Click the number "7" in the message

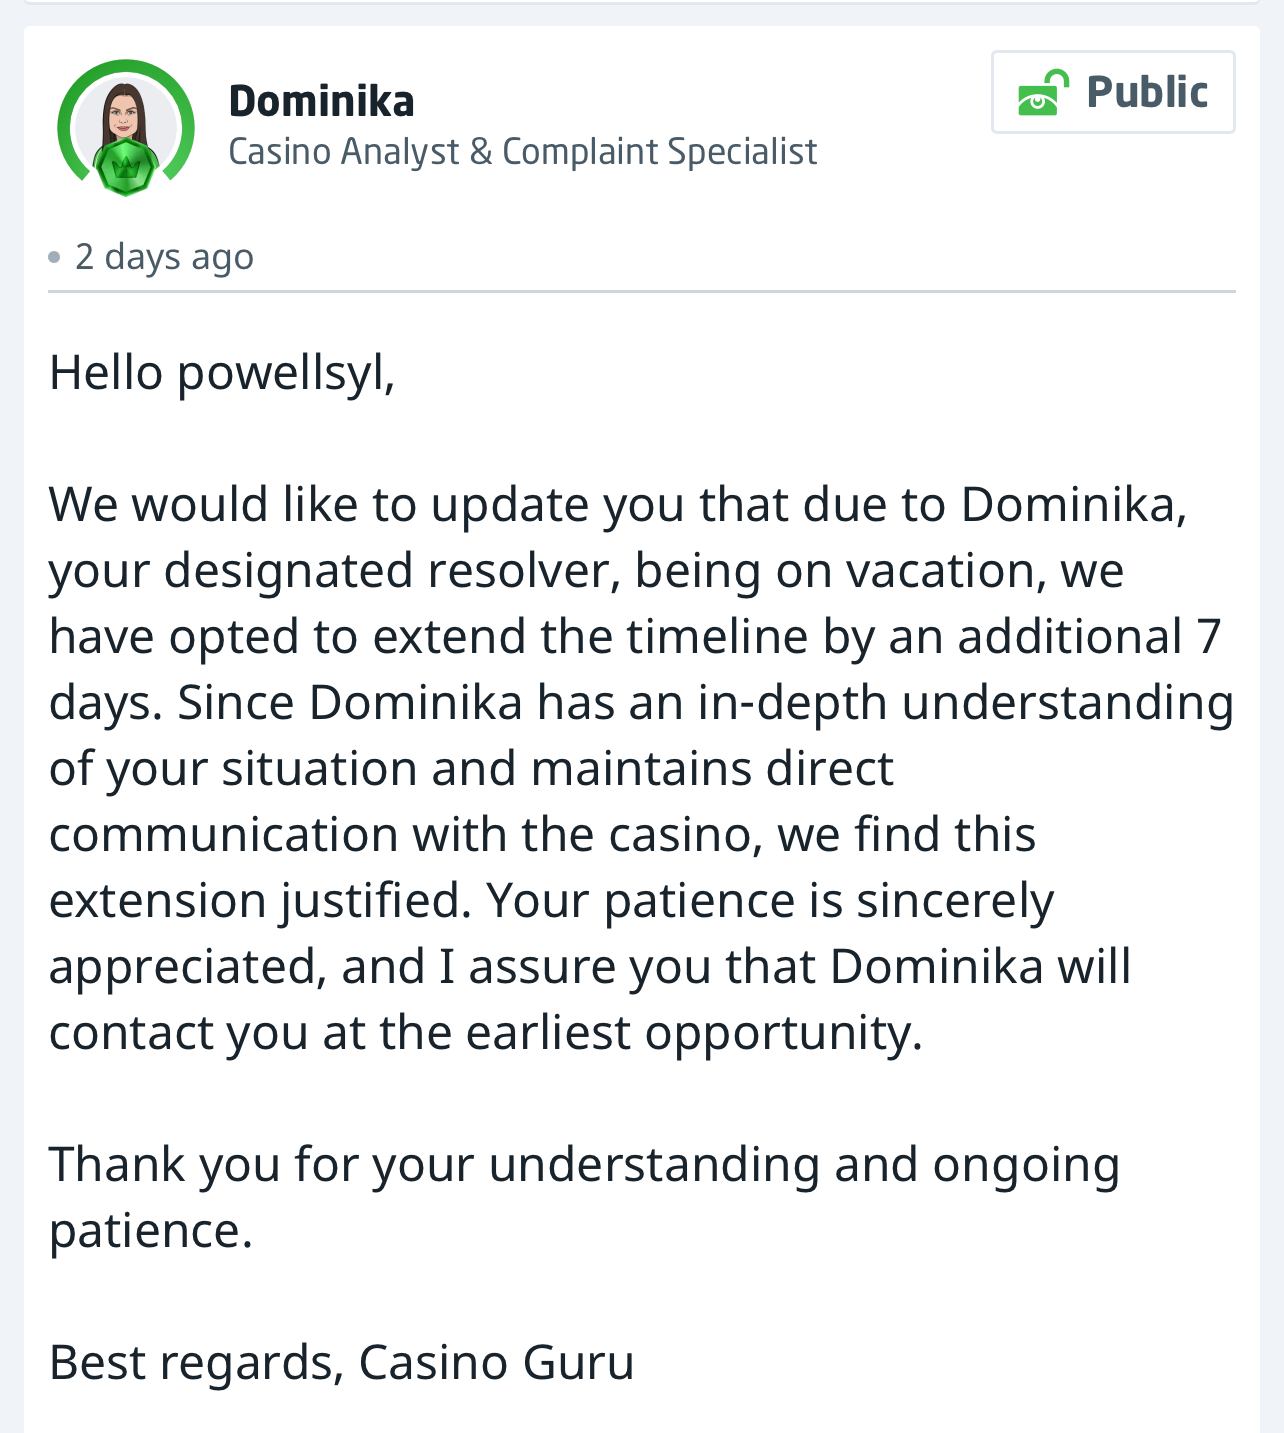[1208, 637]
